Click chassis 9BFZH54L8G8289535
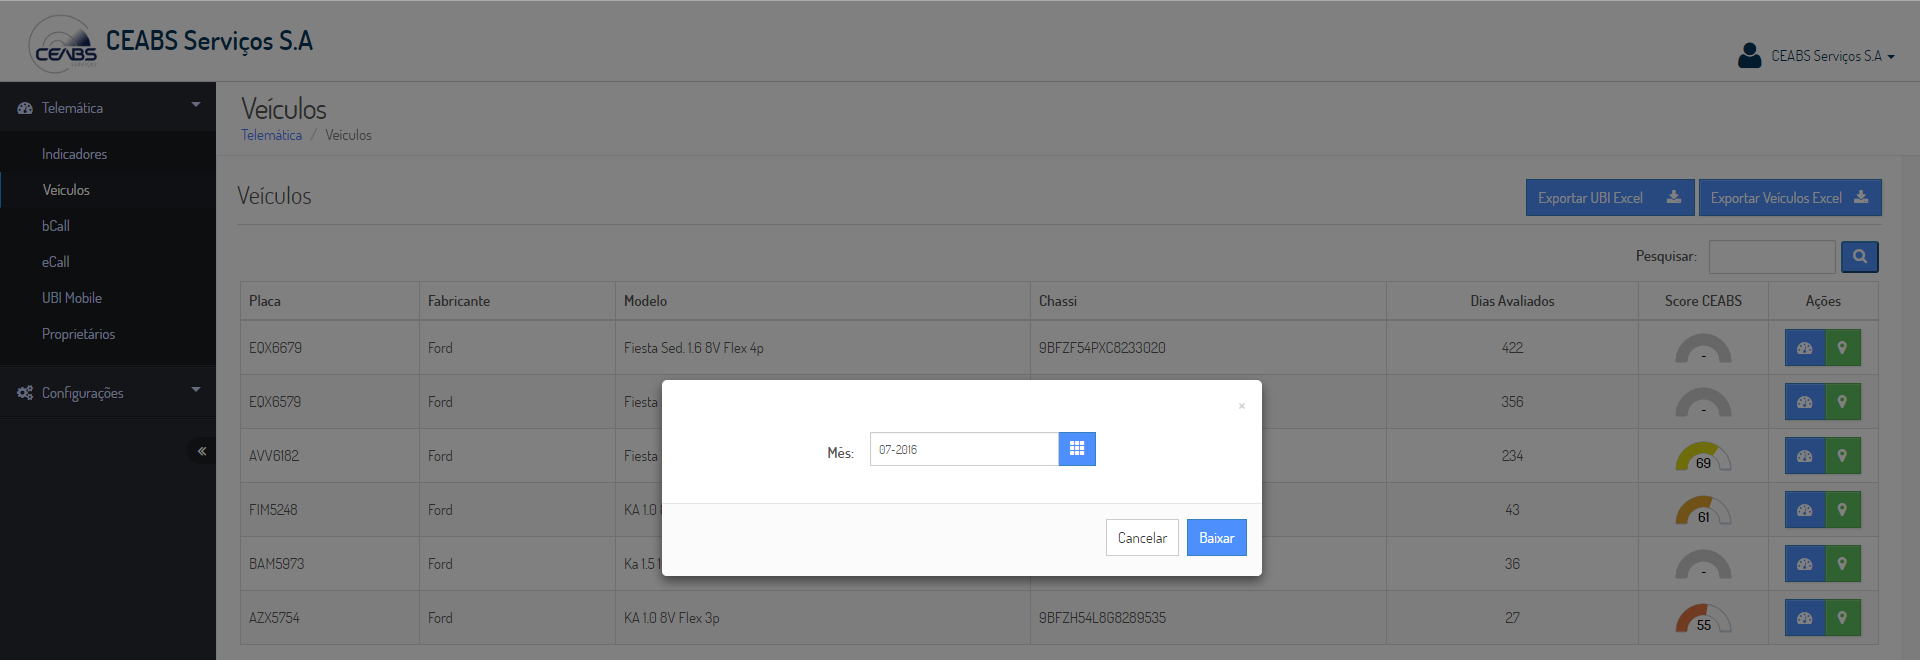 click(1102, 618)
